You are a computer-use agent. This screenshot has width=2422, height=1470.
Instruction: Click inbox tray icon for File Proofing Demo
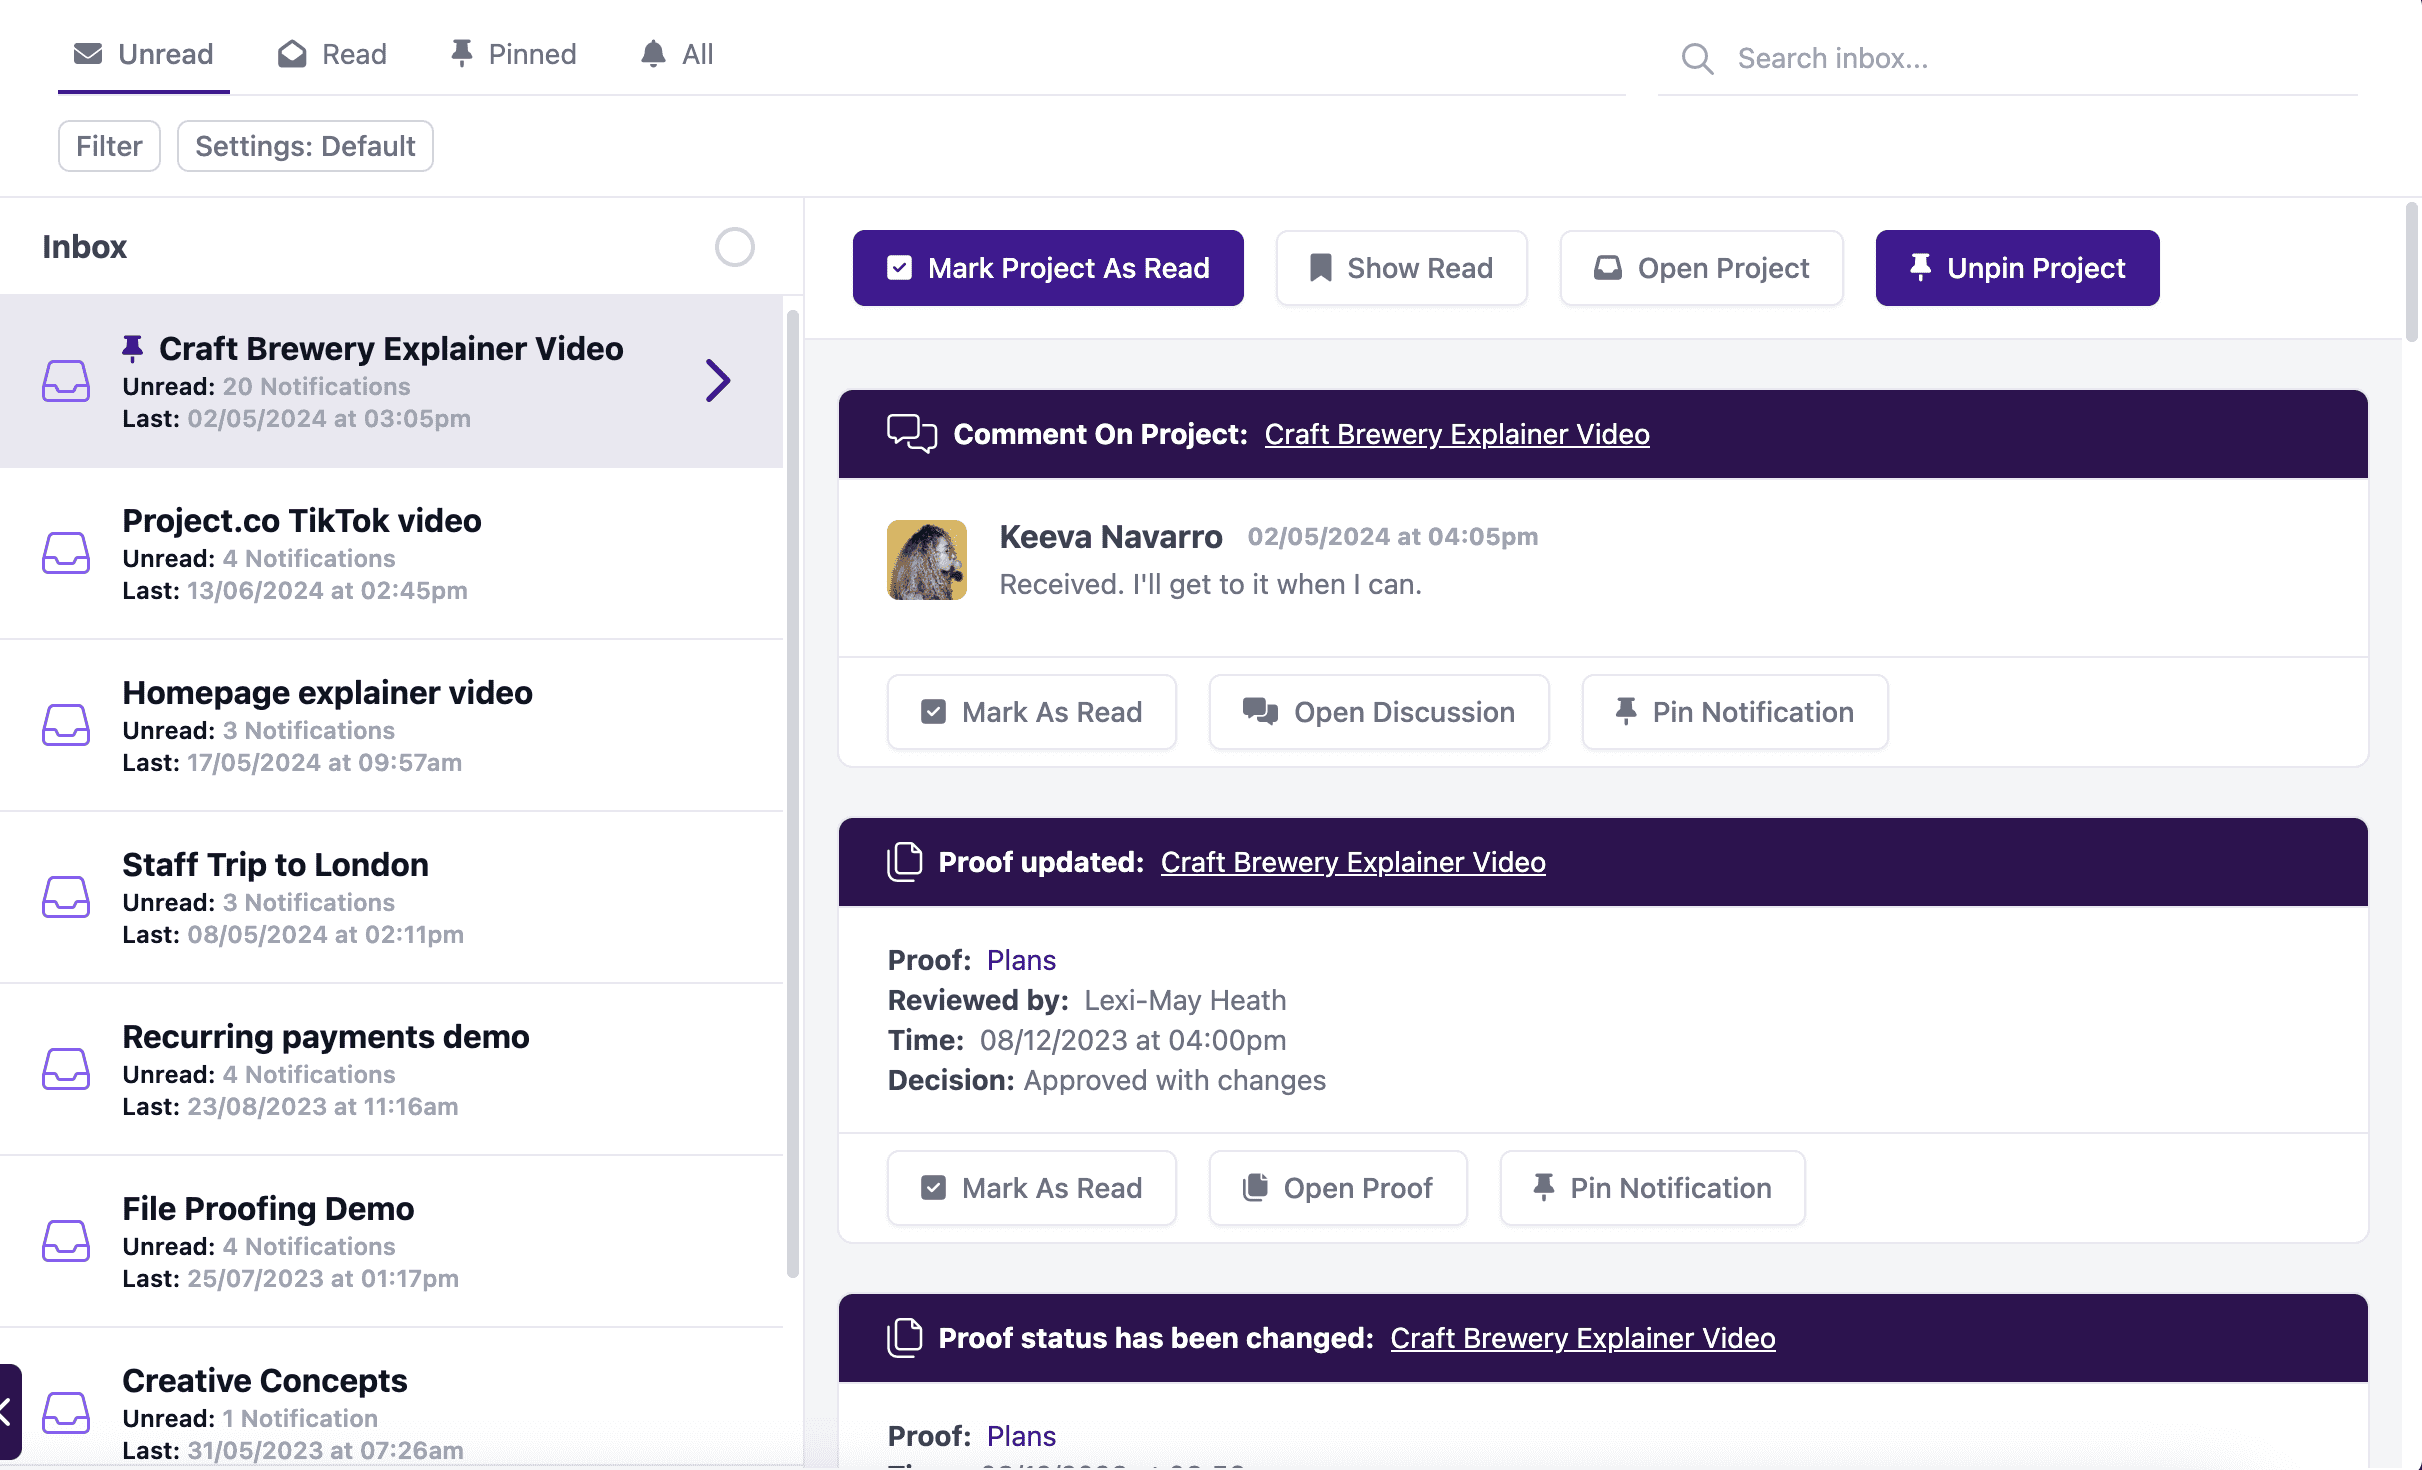click(66, 1241)
